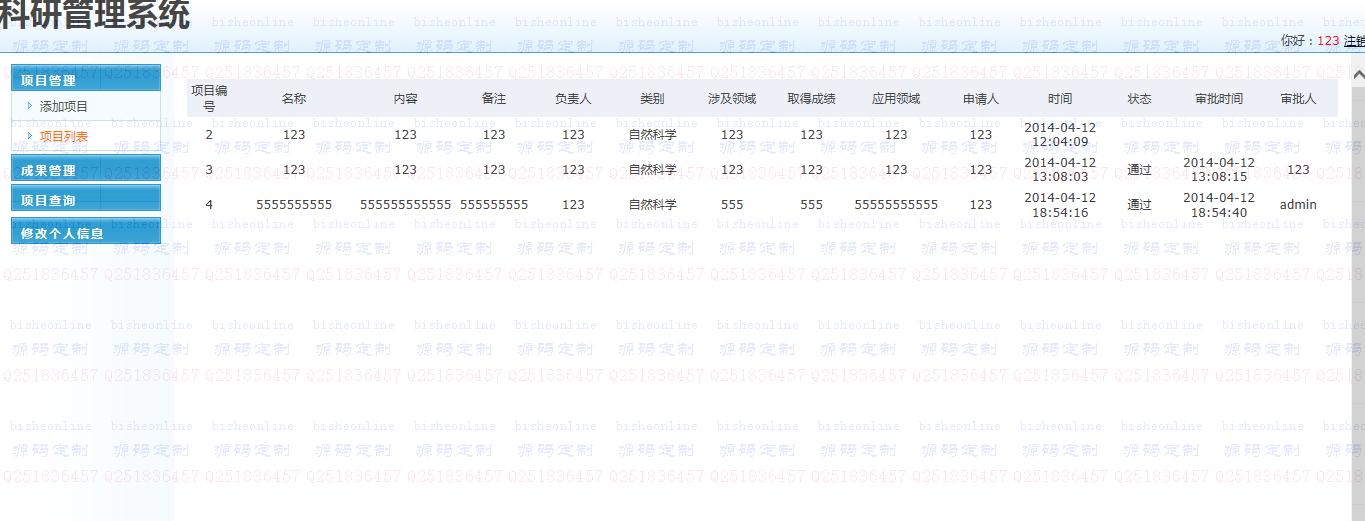Image resolution: width=1365 pixels, height=521 pixels.
Task: Click the 取得成绩 column header
Action: (x=811, y=98)
